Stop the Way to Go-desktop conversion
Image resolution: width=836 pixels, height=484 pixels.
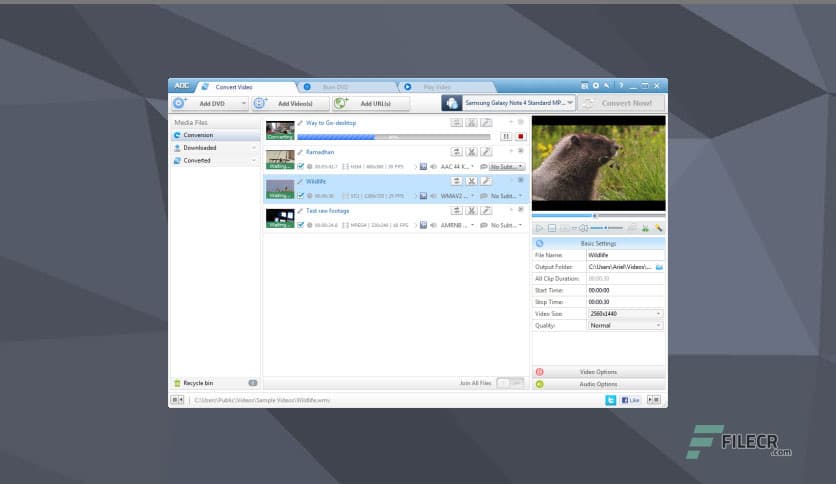(x=520, y=137)
